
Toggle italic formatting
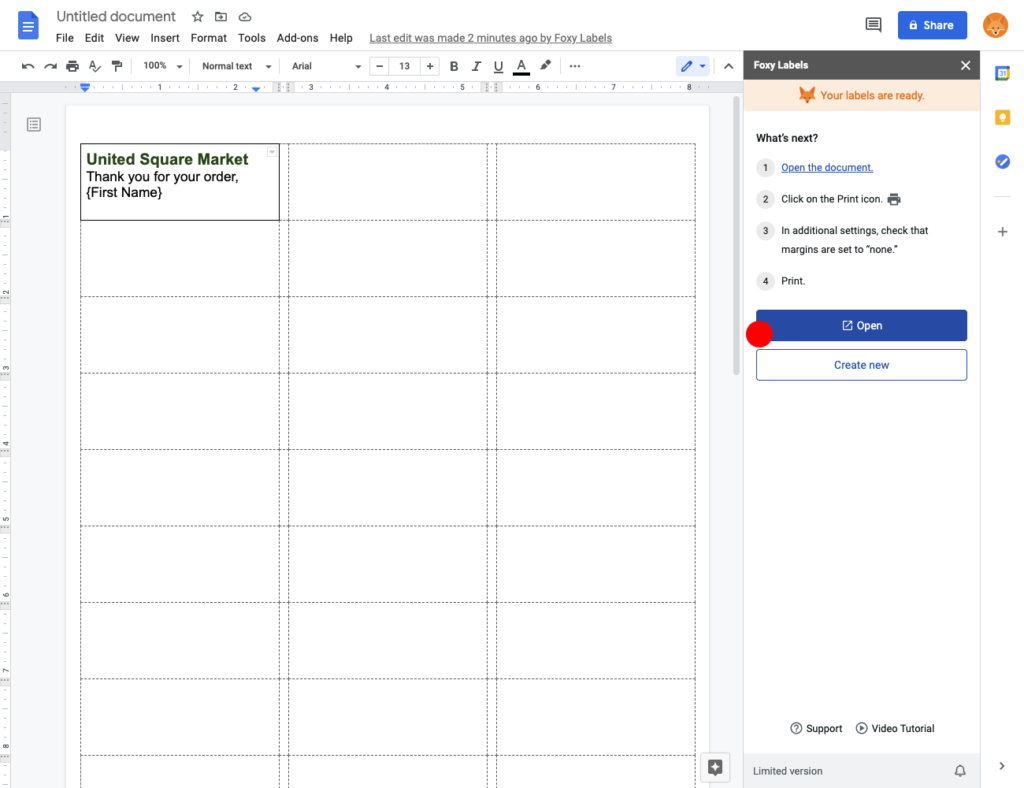pos(476,66)
